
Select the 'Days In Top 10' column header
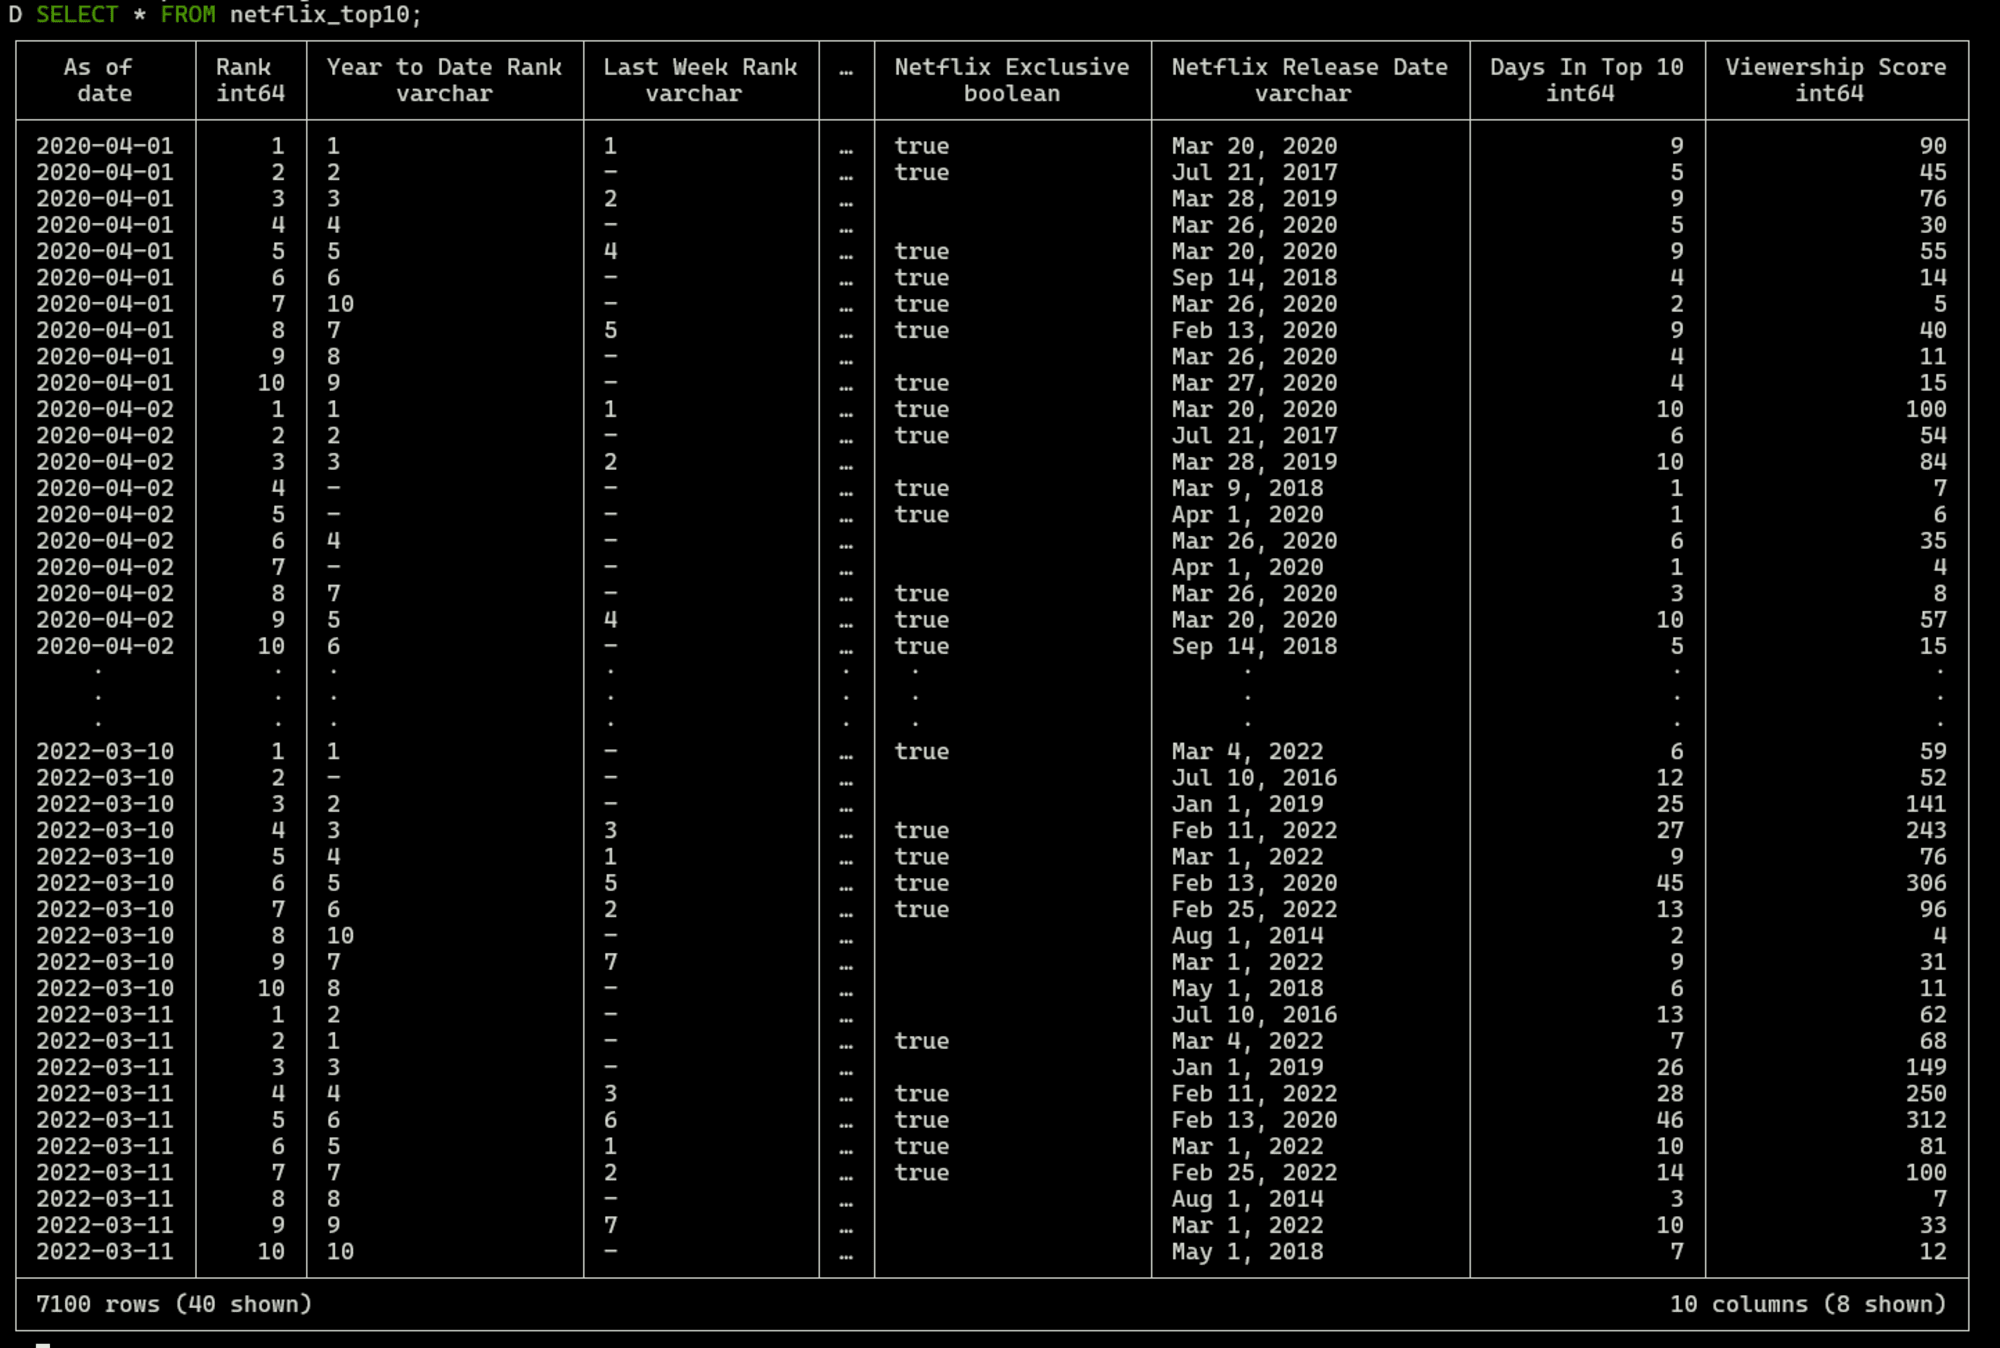tap(1587, 67)
